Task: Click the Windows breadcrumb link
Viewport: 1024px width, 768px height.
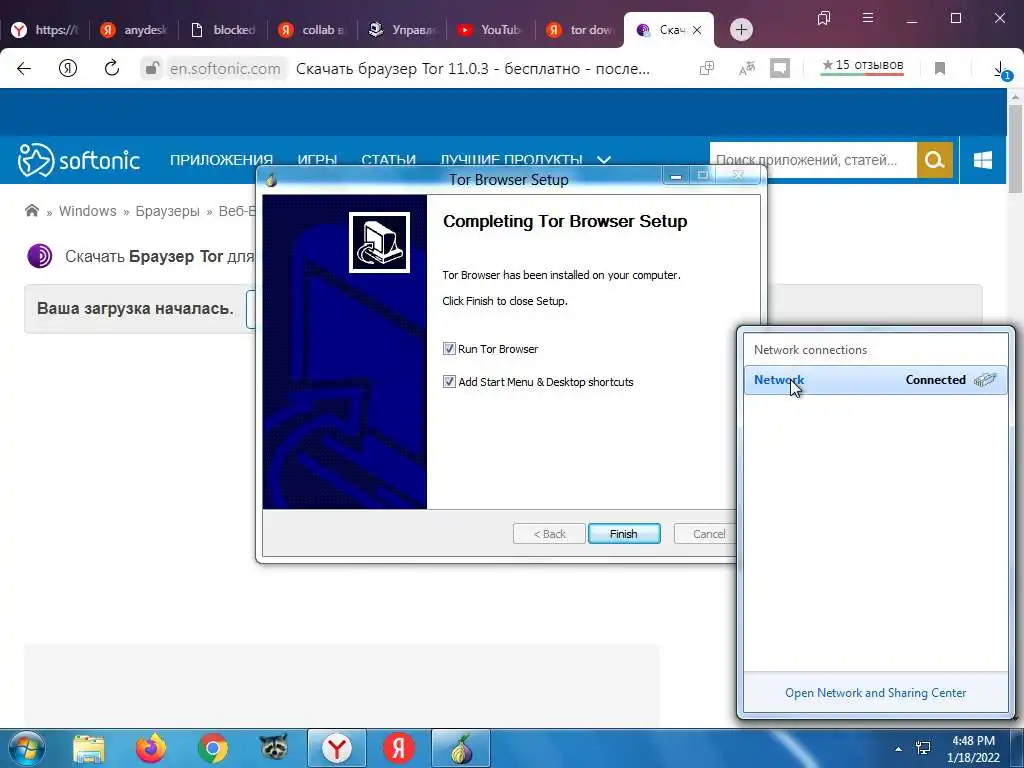Action: [x=88, y=211]
